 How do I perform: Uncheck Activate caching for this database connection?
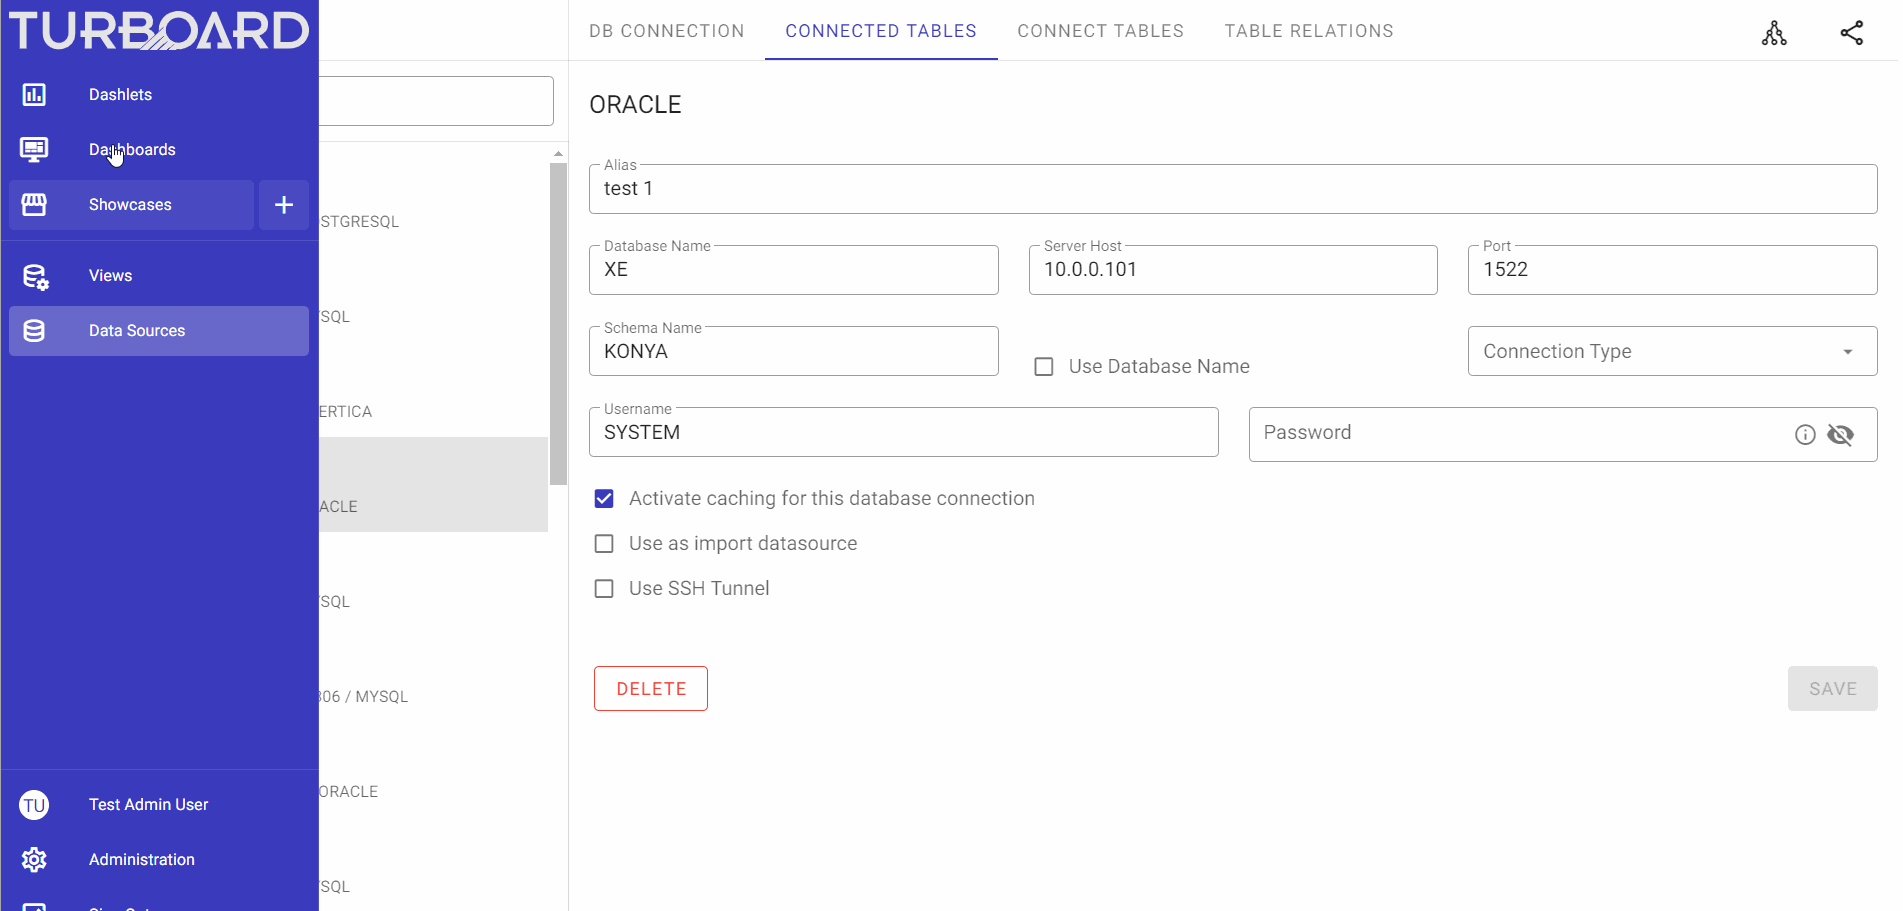(604, 499)
